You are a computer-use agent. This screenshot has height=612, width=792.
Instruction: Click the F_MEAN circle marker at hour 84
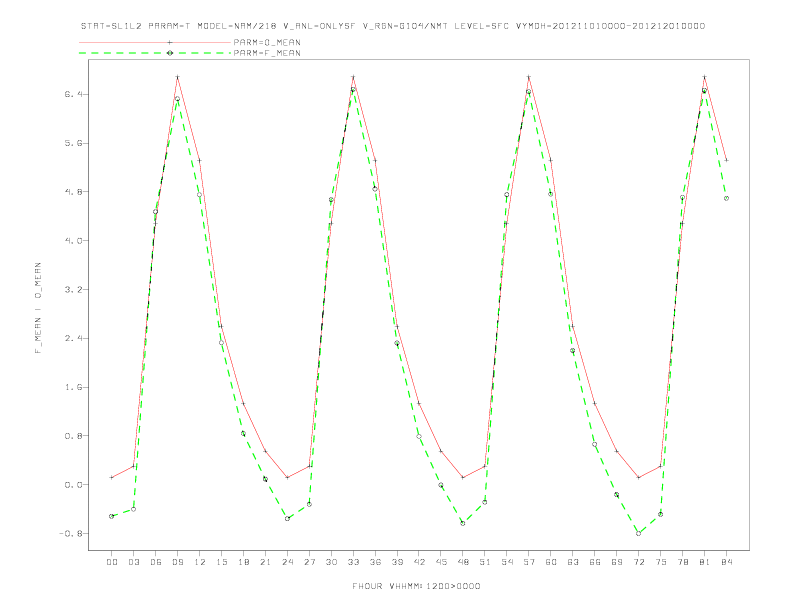tap(726, 198)
